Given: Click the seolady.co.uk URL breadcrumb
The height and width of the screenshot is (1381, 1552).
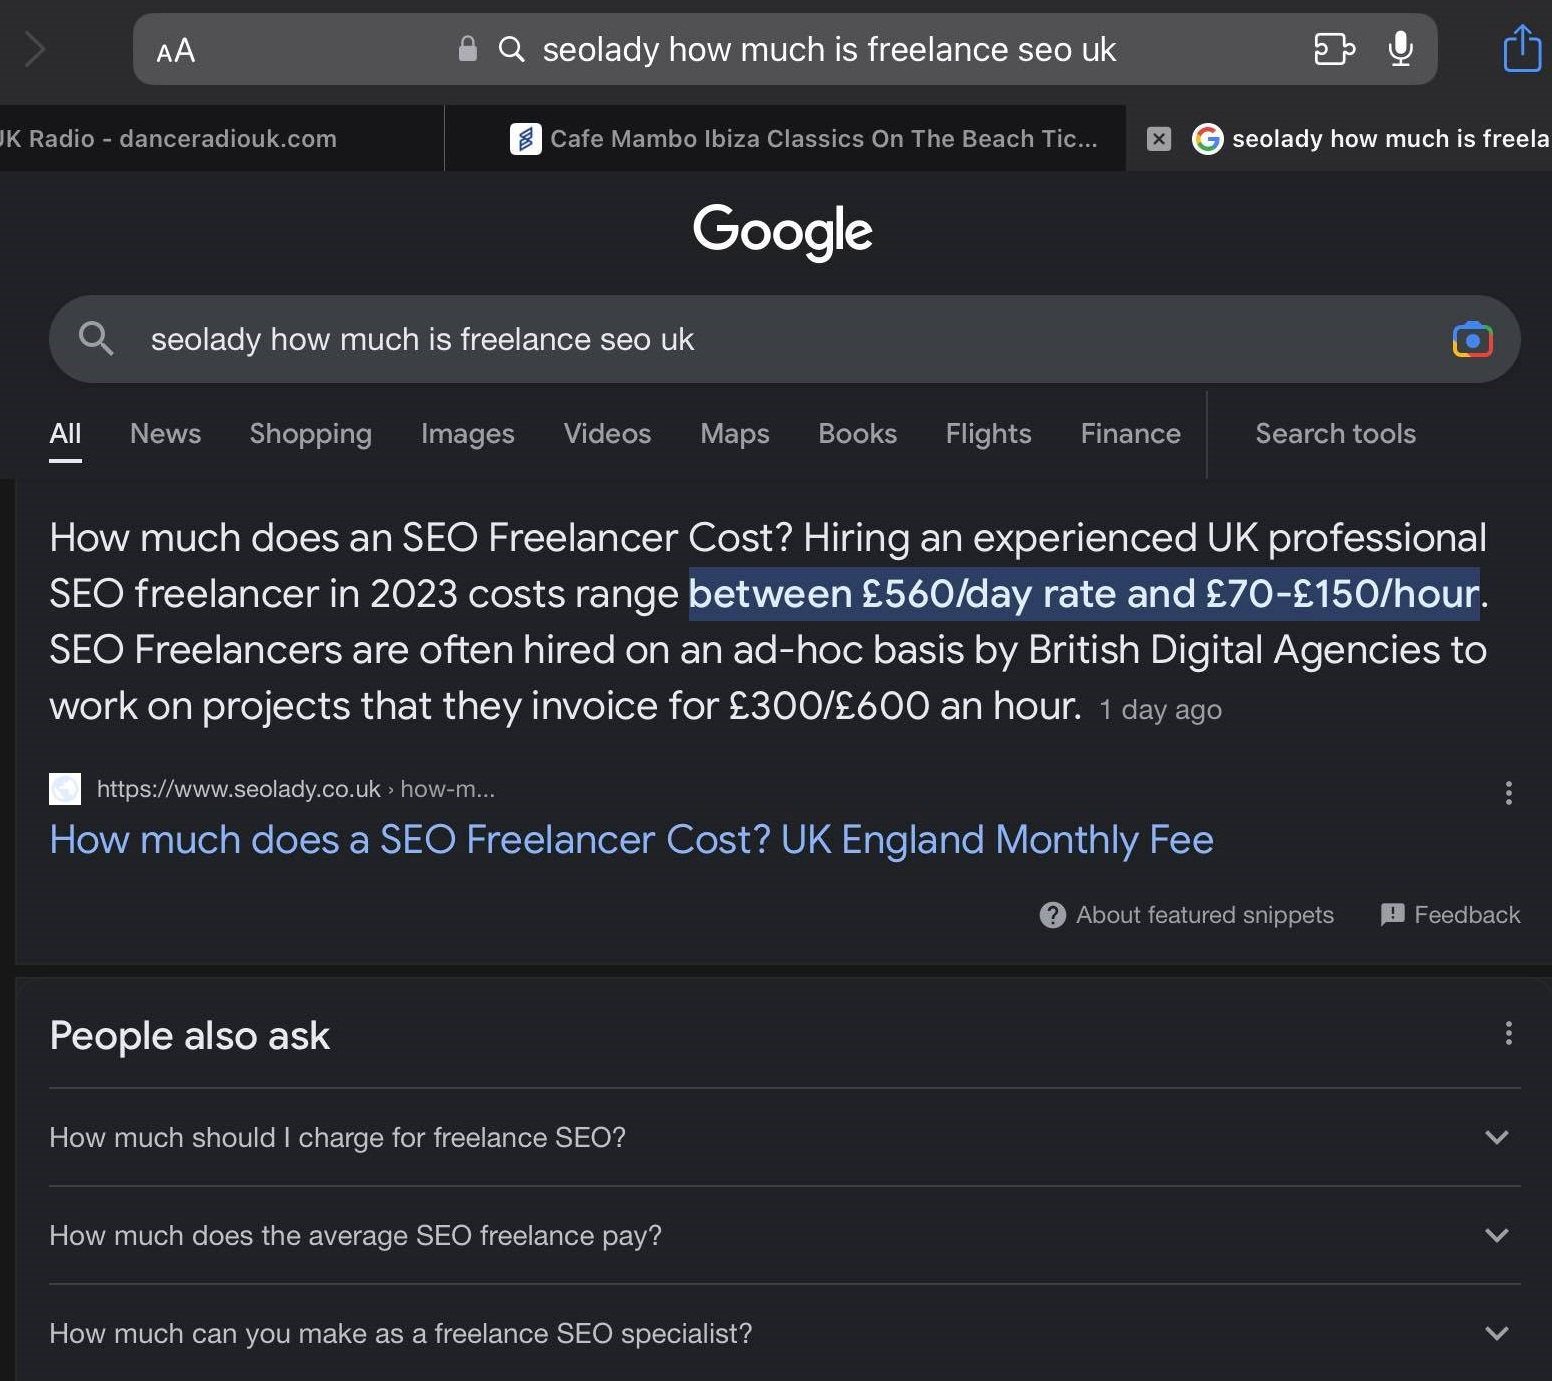Looking at the screenshot, I should (296, 789).
